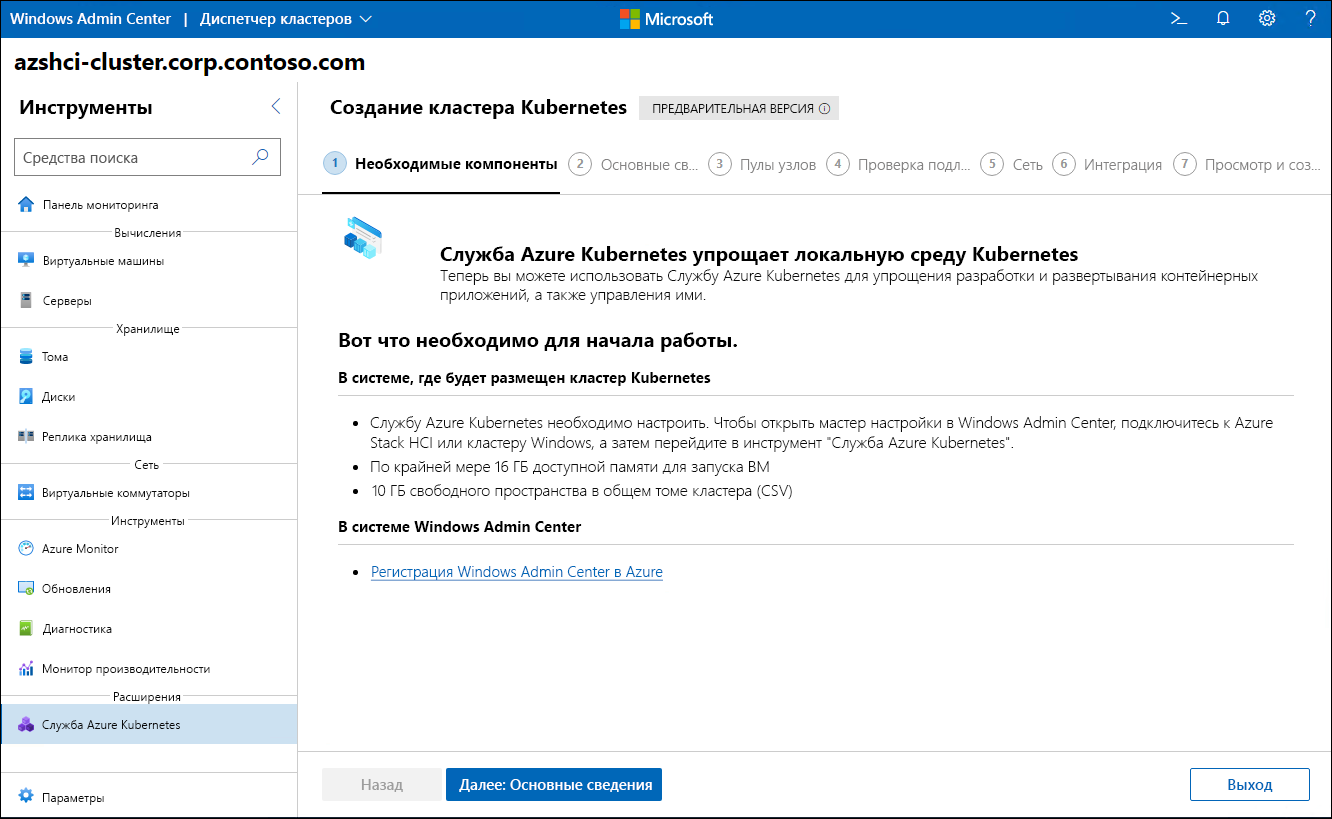Image resolution: width=1332 pixels, height=819 pixels.
Task: Switch to step 2 Основные сведения tab
Action: point(633,164)
